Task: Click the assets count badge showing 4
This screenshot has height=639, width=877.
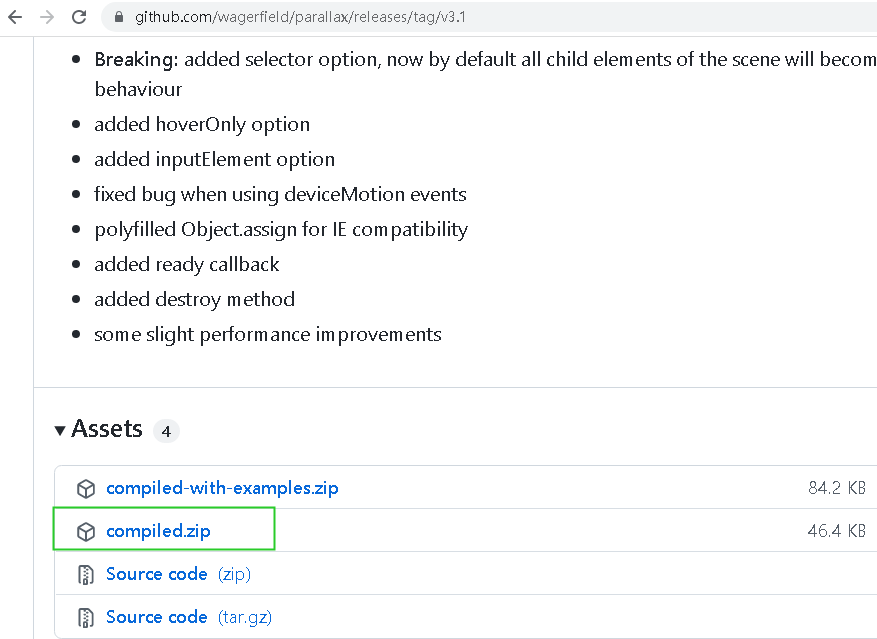Action: click(x=166, y=431)
